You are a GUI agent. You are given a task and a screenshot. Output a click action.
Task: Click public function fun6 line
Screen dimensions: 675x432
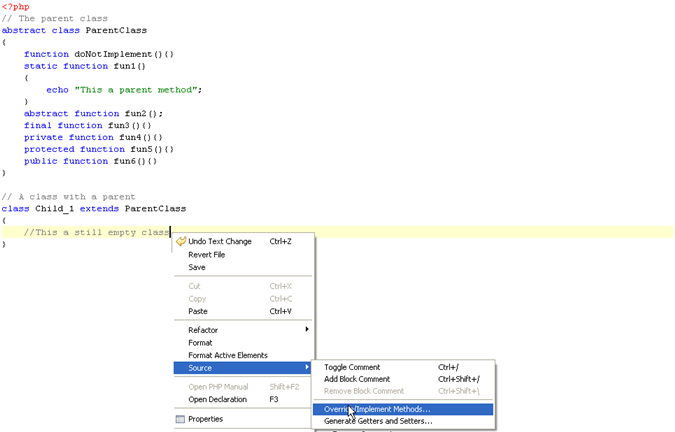coord(90,161)
